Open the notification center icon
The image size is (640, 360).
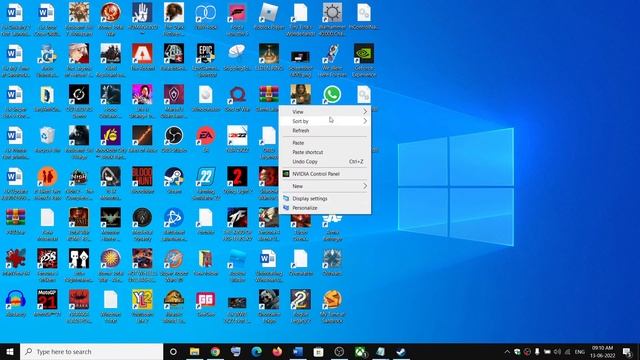point(628,351)
